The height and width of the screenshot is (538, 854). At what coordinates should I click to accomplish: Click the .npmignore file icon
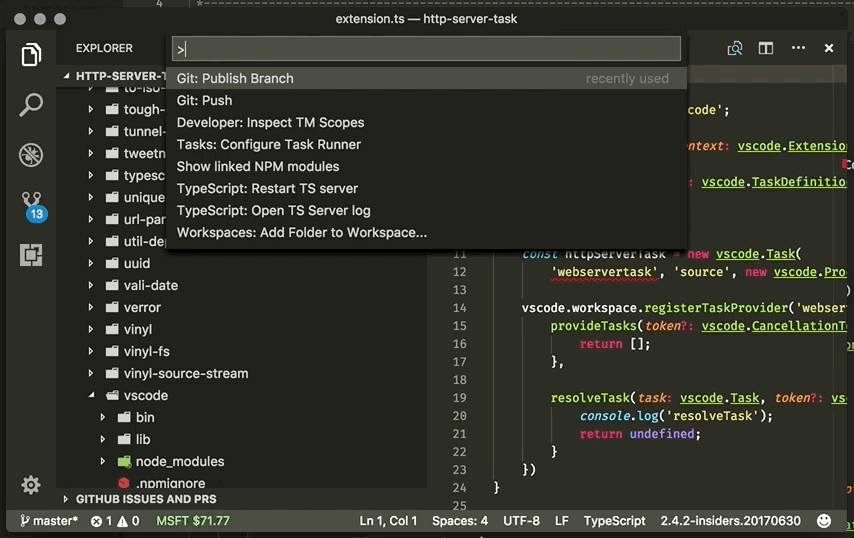click(x=124, y=483)
